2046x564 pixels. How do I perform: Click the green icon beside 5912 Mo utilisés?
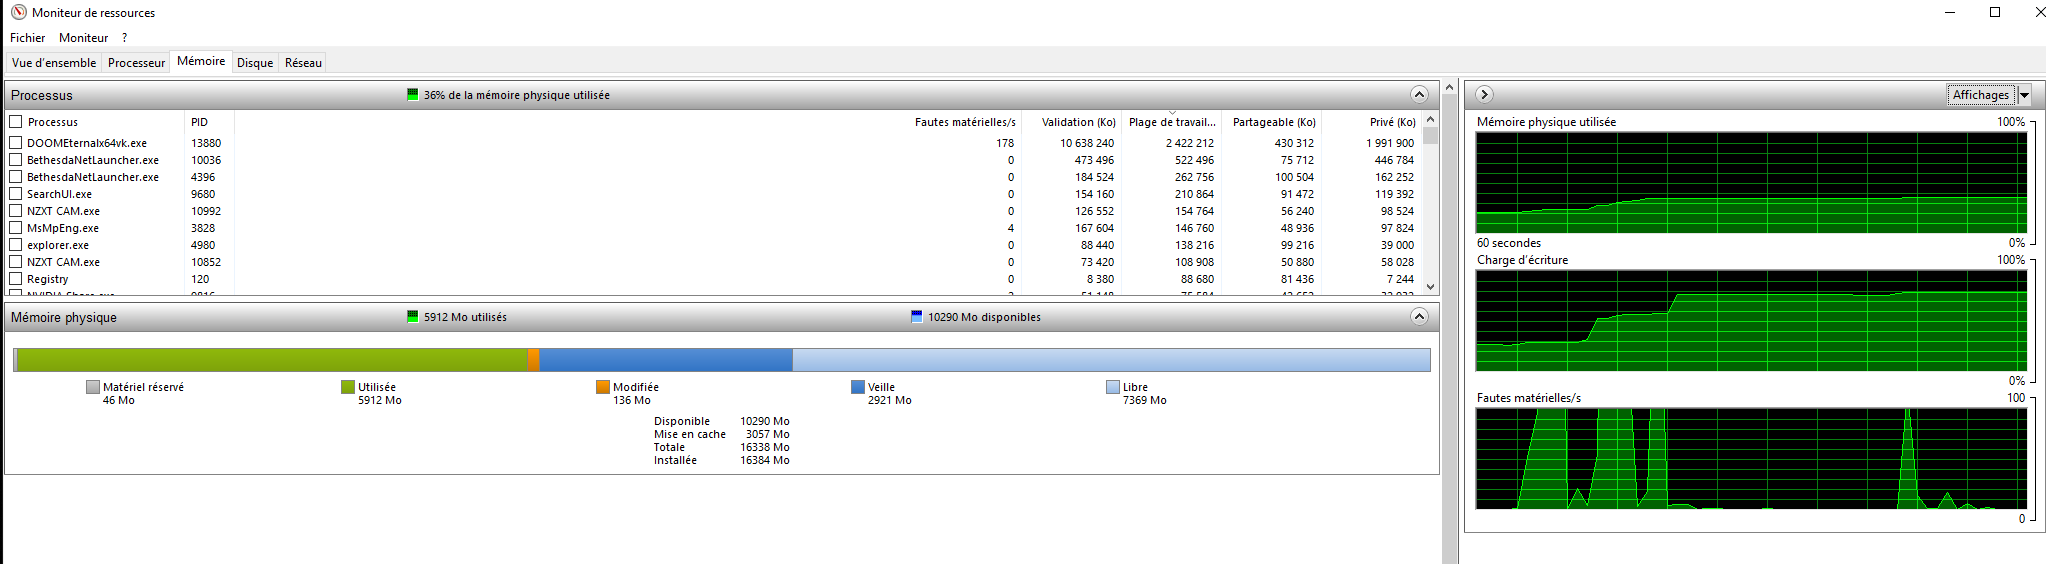coord(413,317)
